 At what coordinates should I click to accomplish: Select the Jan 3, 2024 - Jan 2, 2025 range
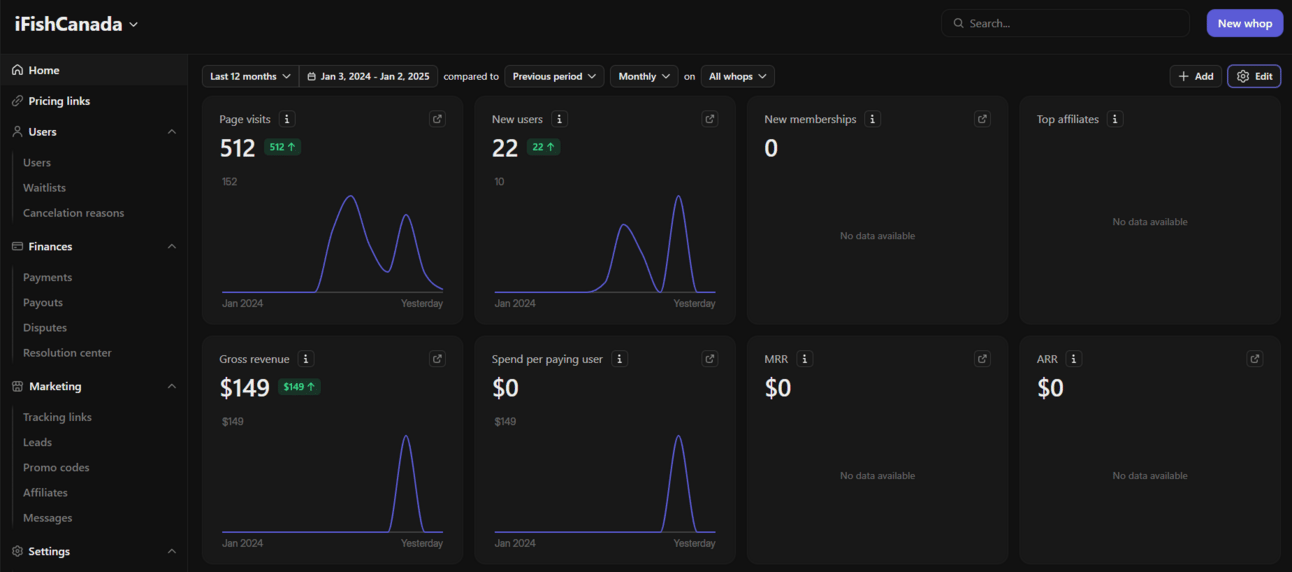(368, 76)
